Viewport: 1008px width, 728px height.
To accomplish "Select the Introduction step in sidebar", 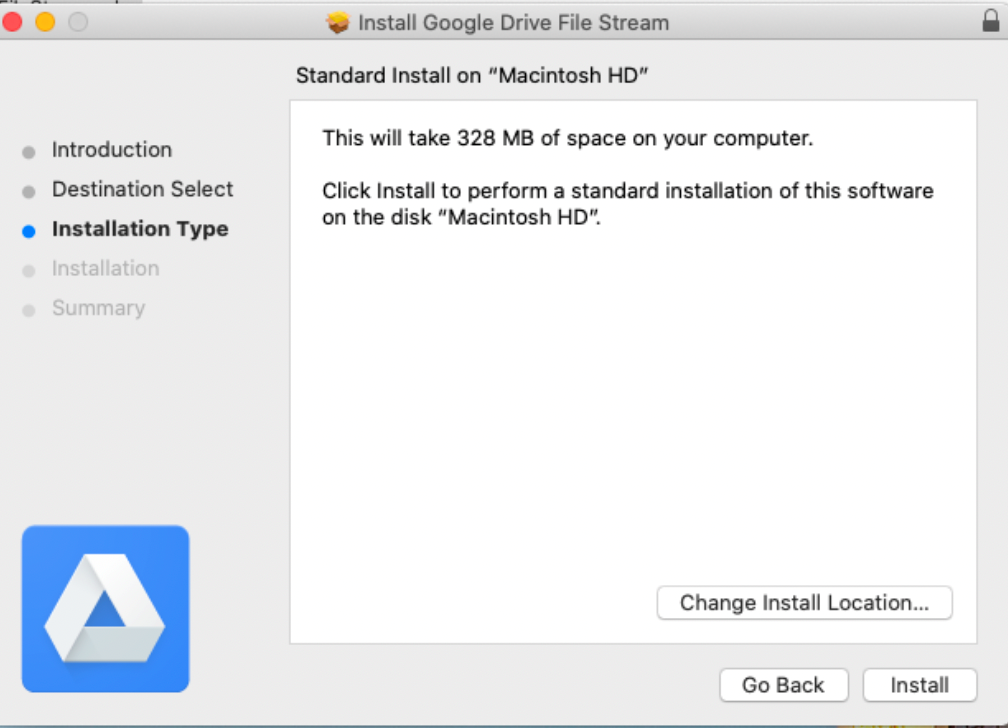I will point(112,150).
